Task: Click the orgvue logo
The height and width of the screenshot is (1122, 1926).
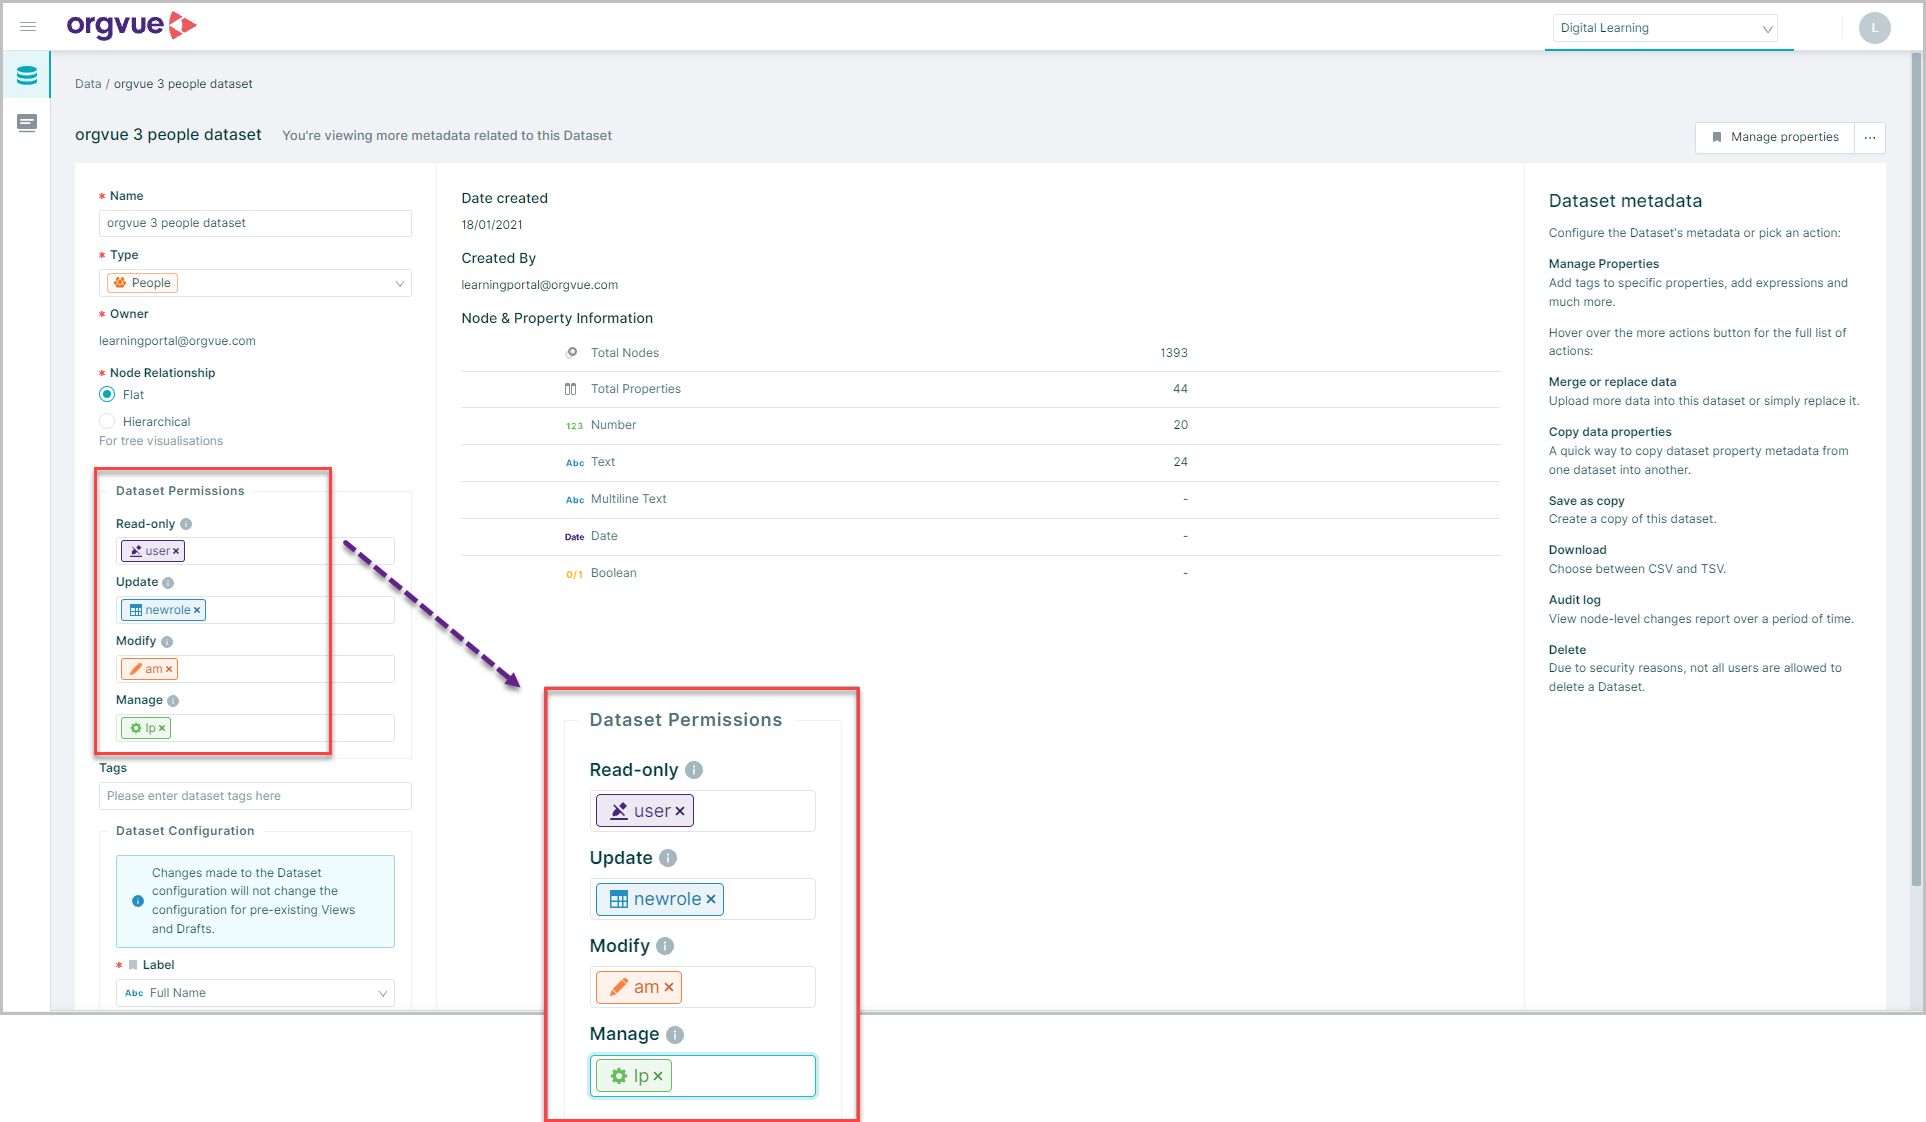Action: click(131, 26)
